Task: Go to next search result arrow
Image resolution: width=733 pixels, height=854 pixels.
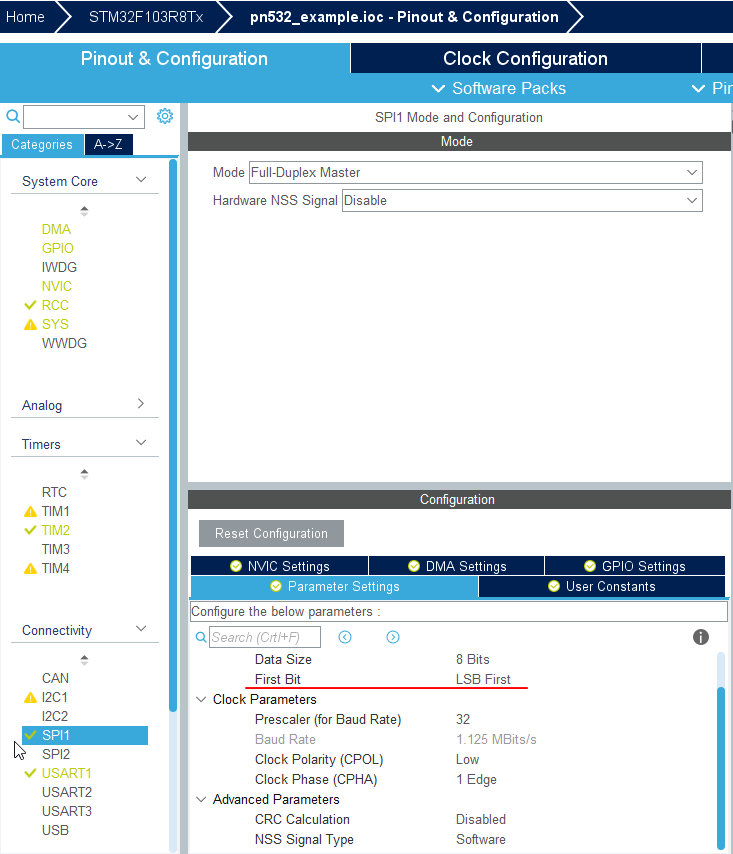Action: (x=393, y=637)
